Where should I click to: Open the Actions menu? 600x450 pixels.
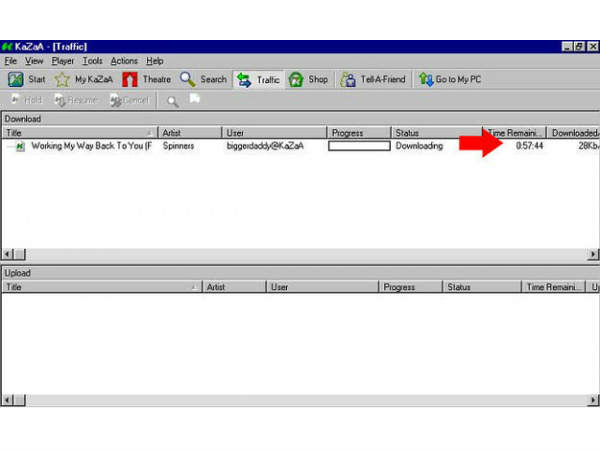point(124,61)
